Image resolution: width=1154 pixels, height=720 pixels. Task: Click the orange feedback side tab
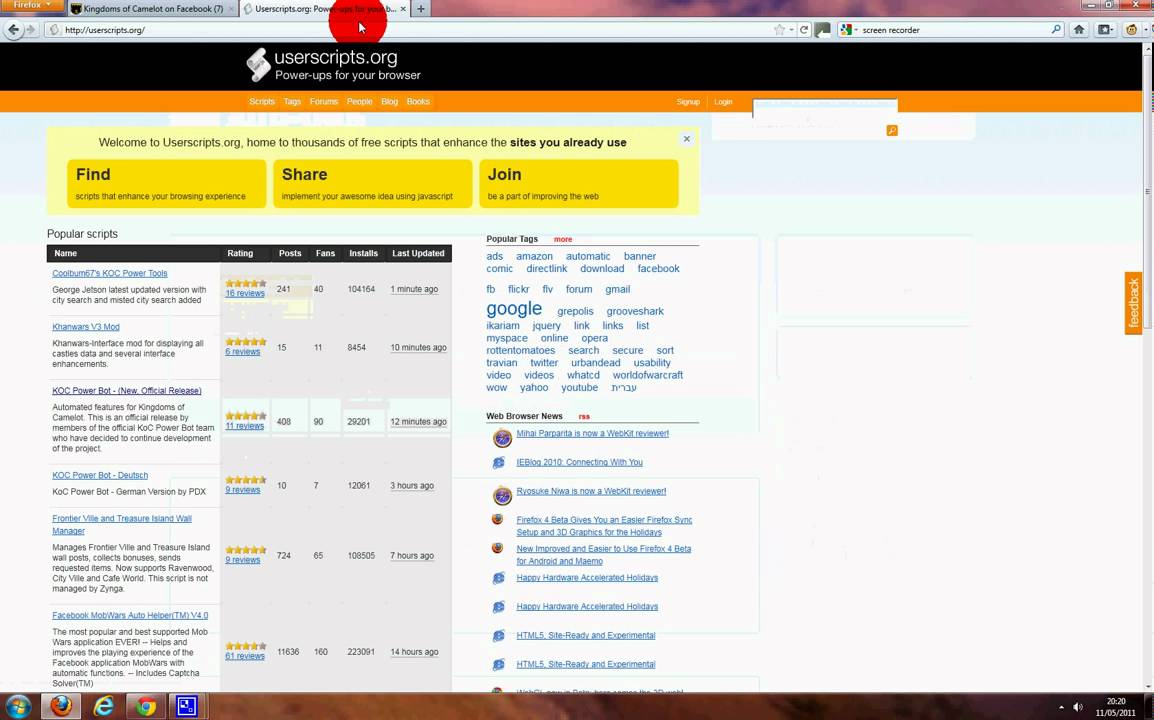pyautogui.click(x=1133, y=303)
